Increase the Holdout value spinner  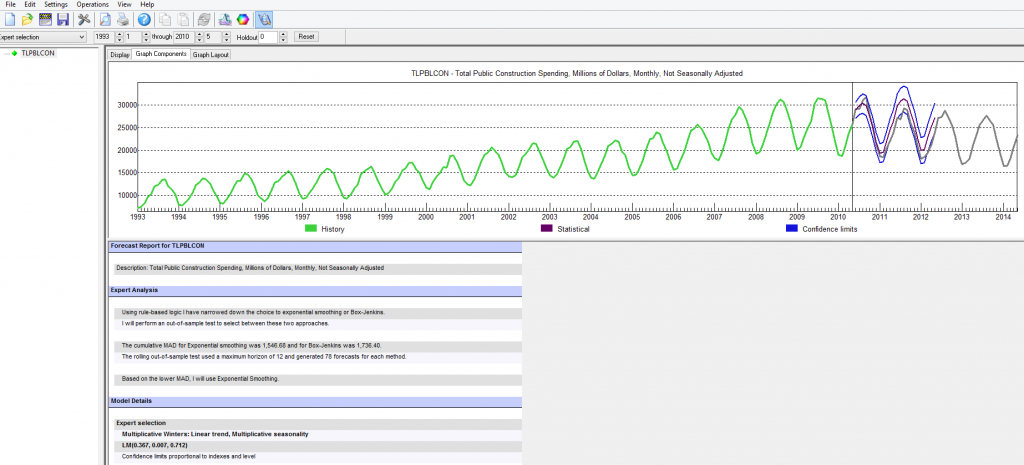pos(283,35)
